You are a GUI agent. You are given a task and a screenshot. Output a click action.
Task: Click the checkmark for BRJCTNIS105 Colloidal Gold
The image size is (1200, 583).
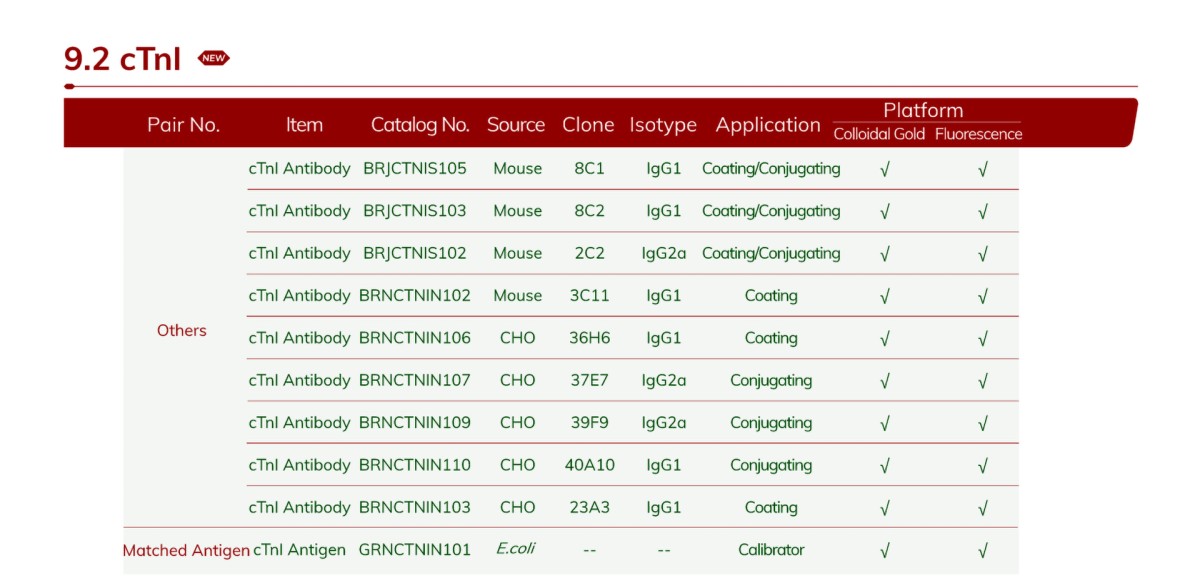click(884, 168)
